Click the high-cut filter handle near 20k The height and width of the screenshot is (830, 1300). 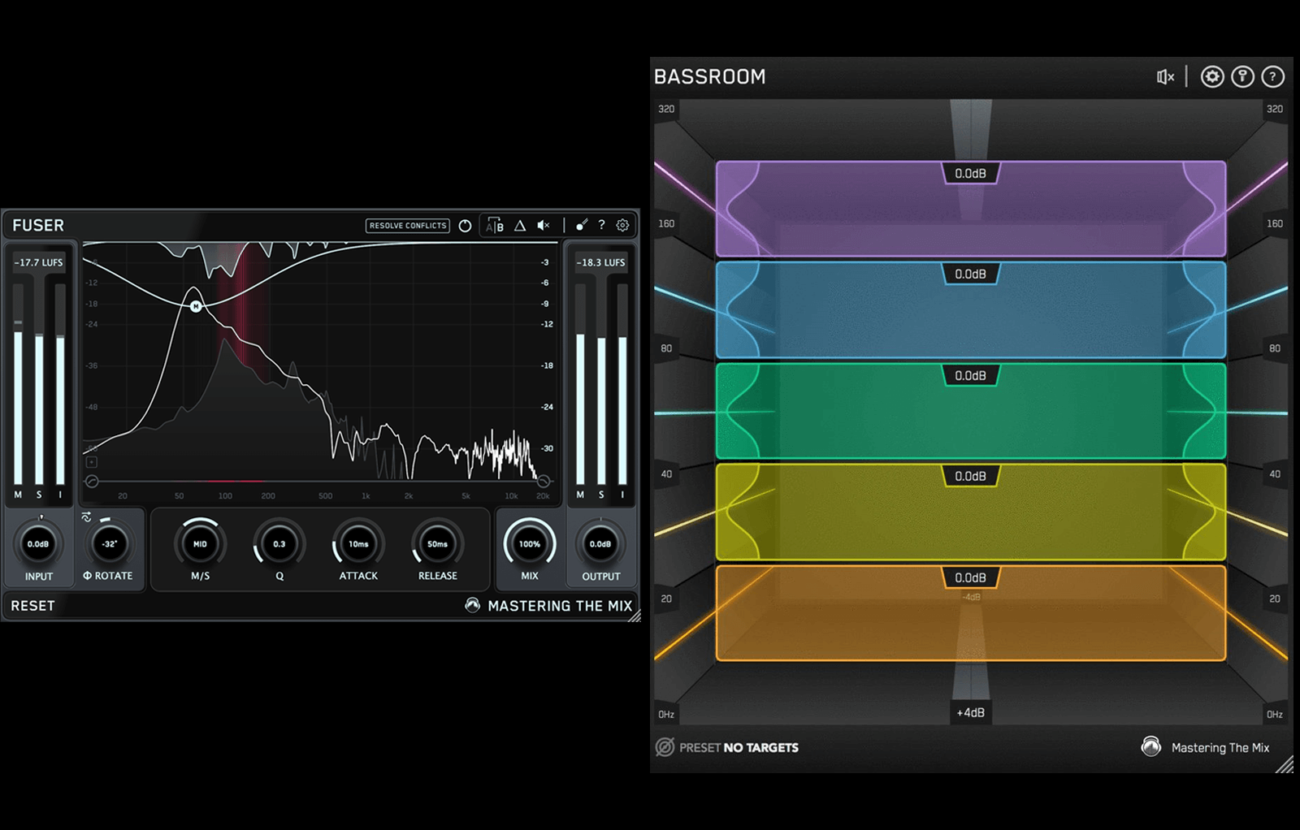544,482
